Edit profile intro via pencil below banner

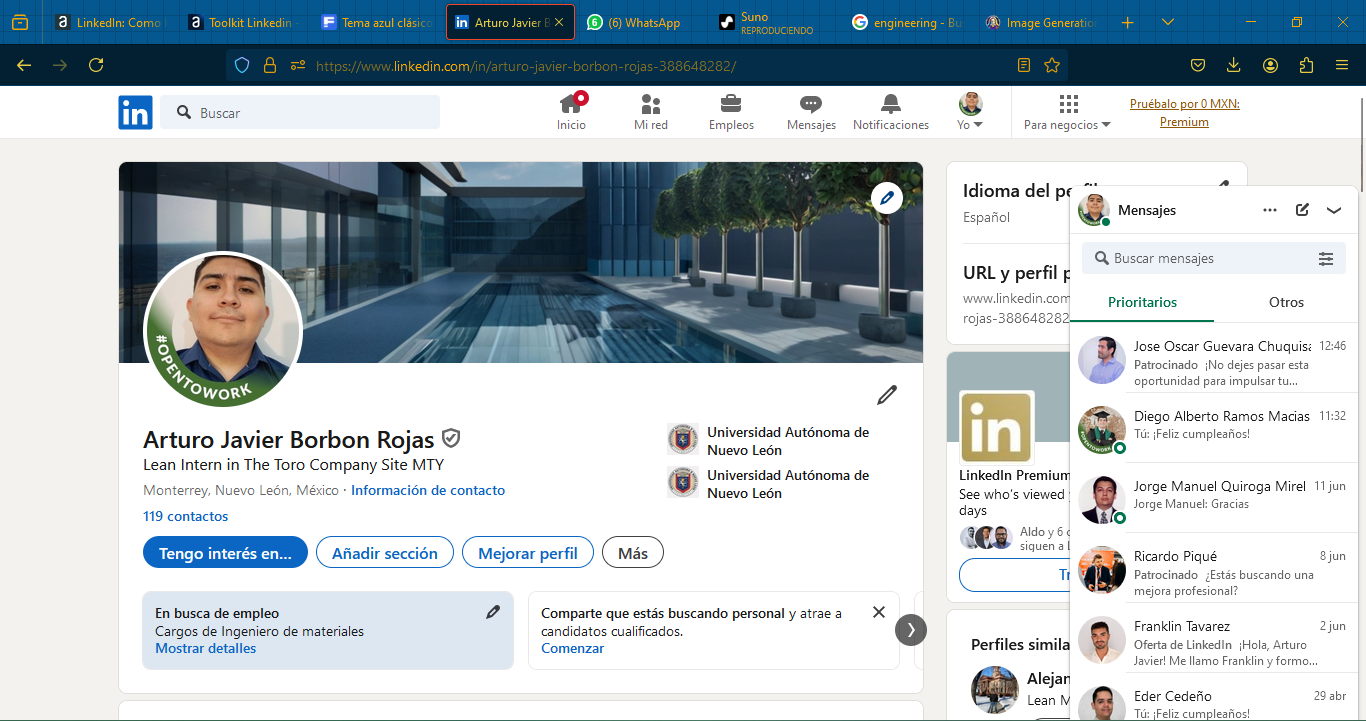[887, 395]
